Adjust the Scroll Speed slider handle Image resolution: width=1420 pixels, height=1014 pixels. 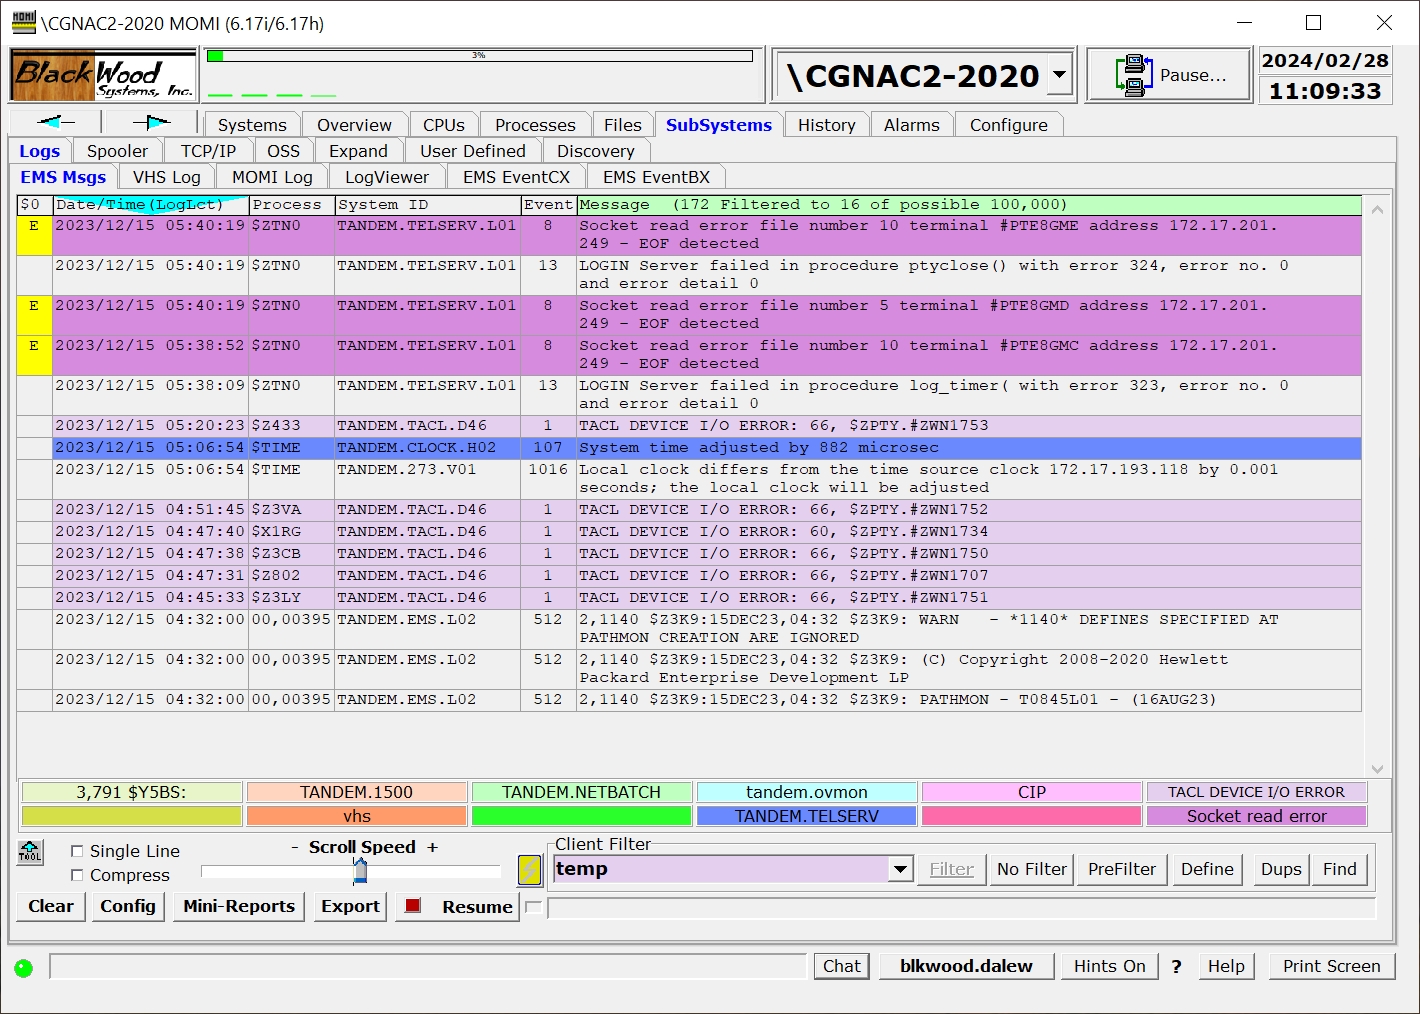(360, 871)
